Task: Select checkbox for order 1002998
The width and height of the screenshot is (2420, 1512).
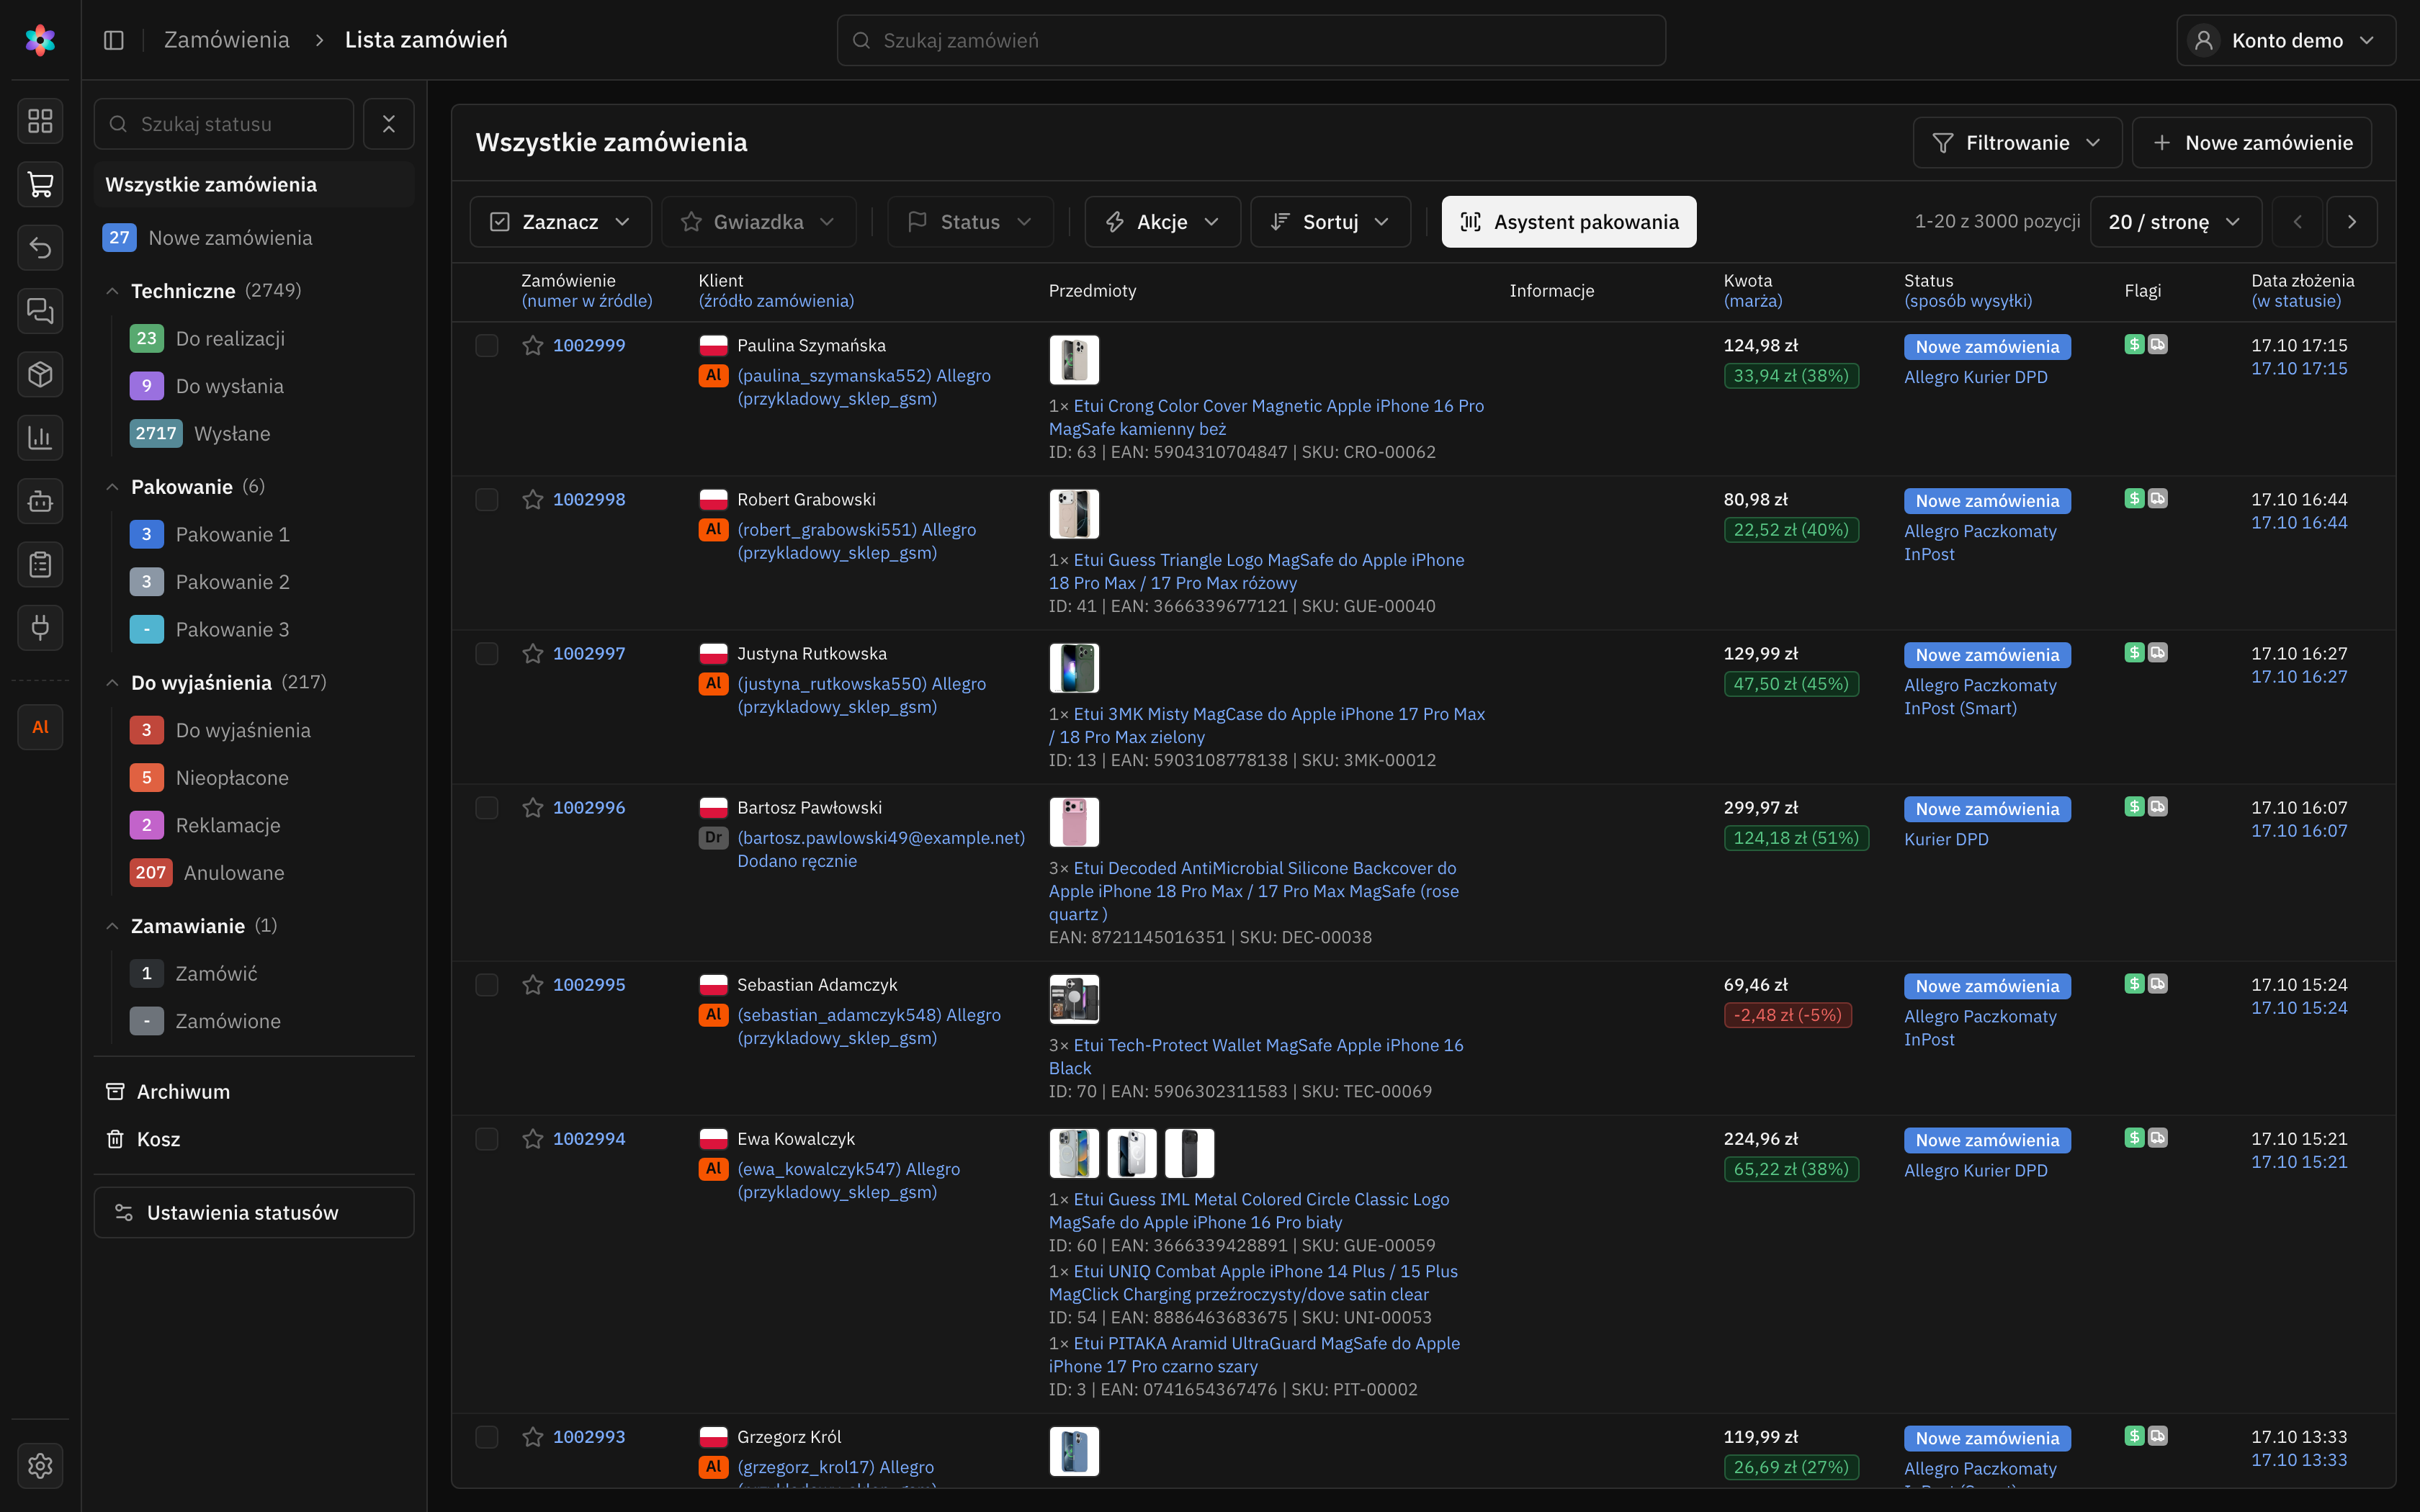Action: tap(487, 499)
